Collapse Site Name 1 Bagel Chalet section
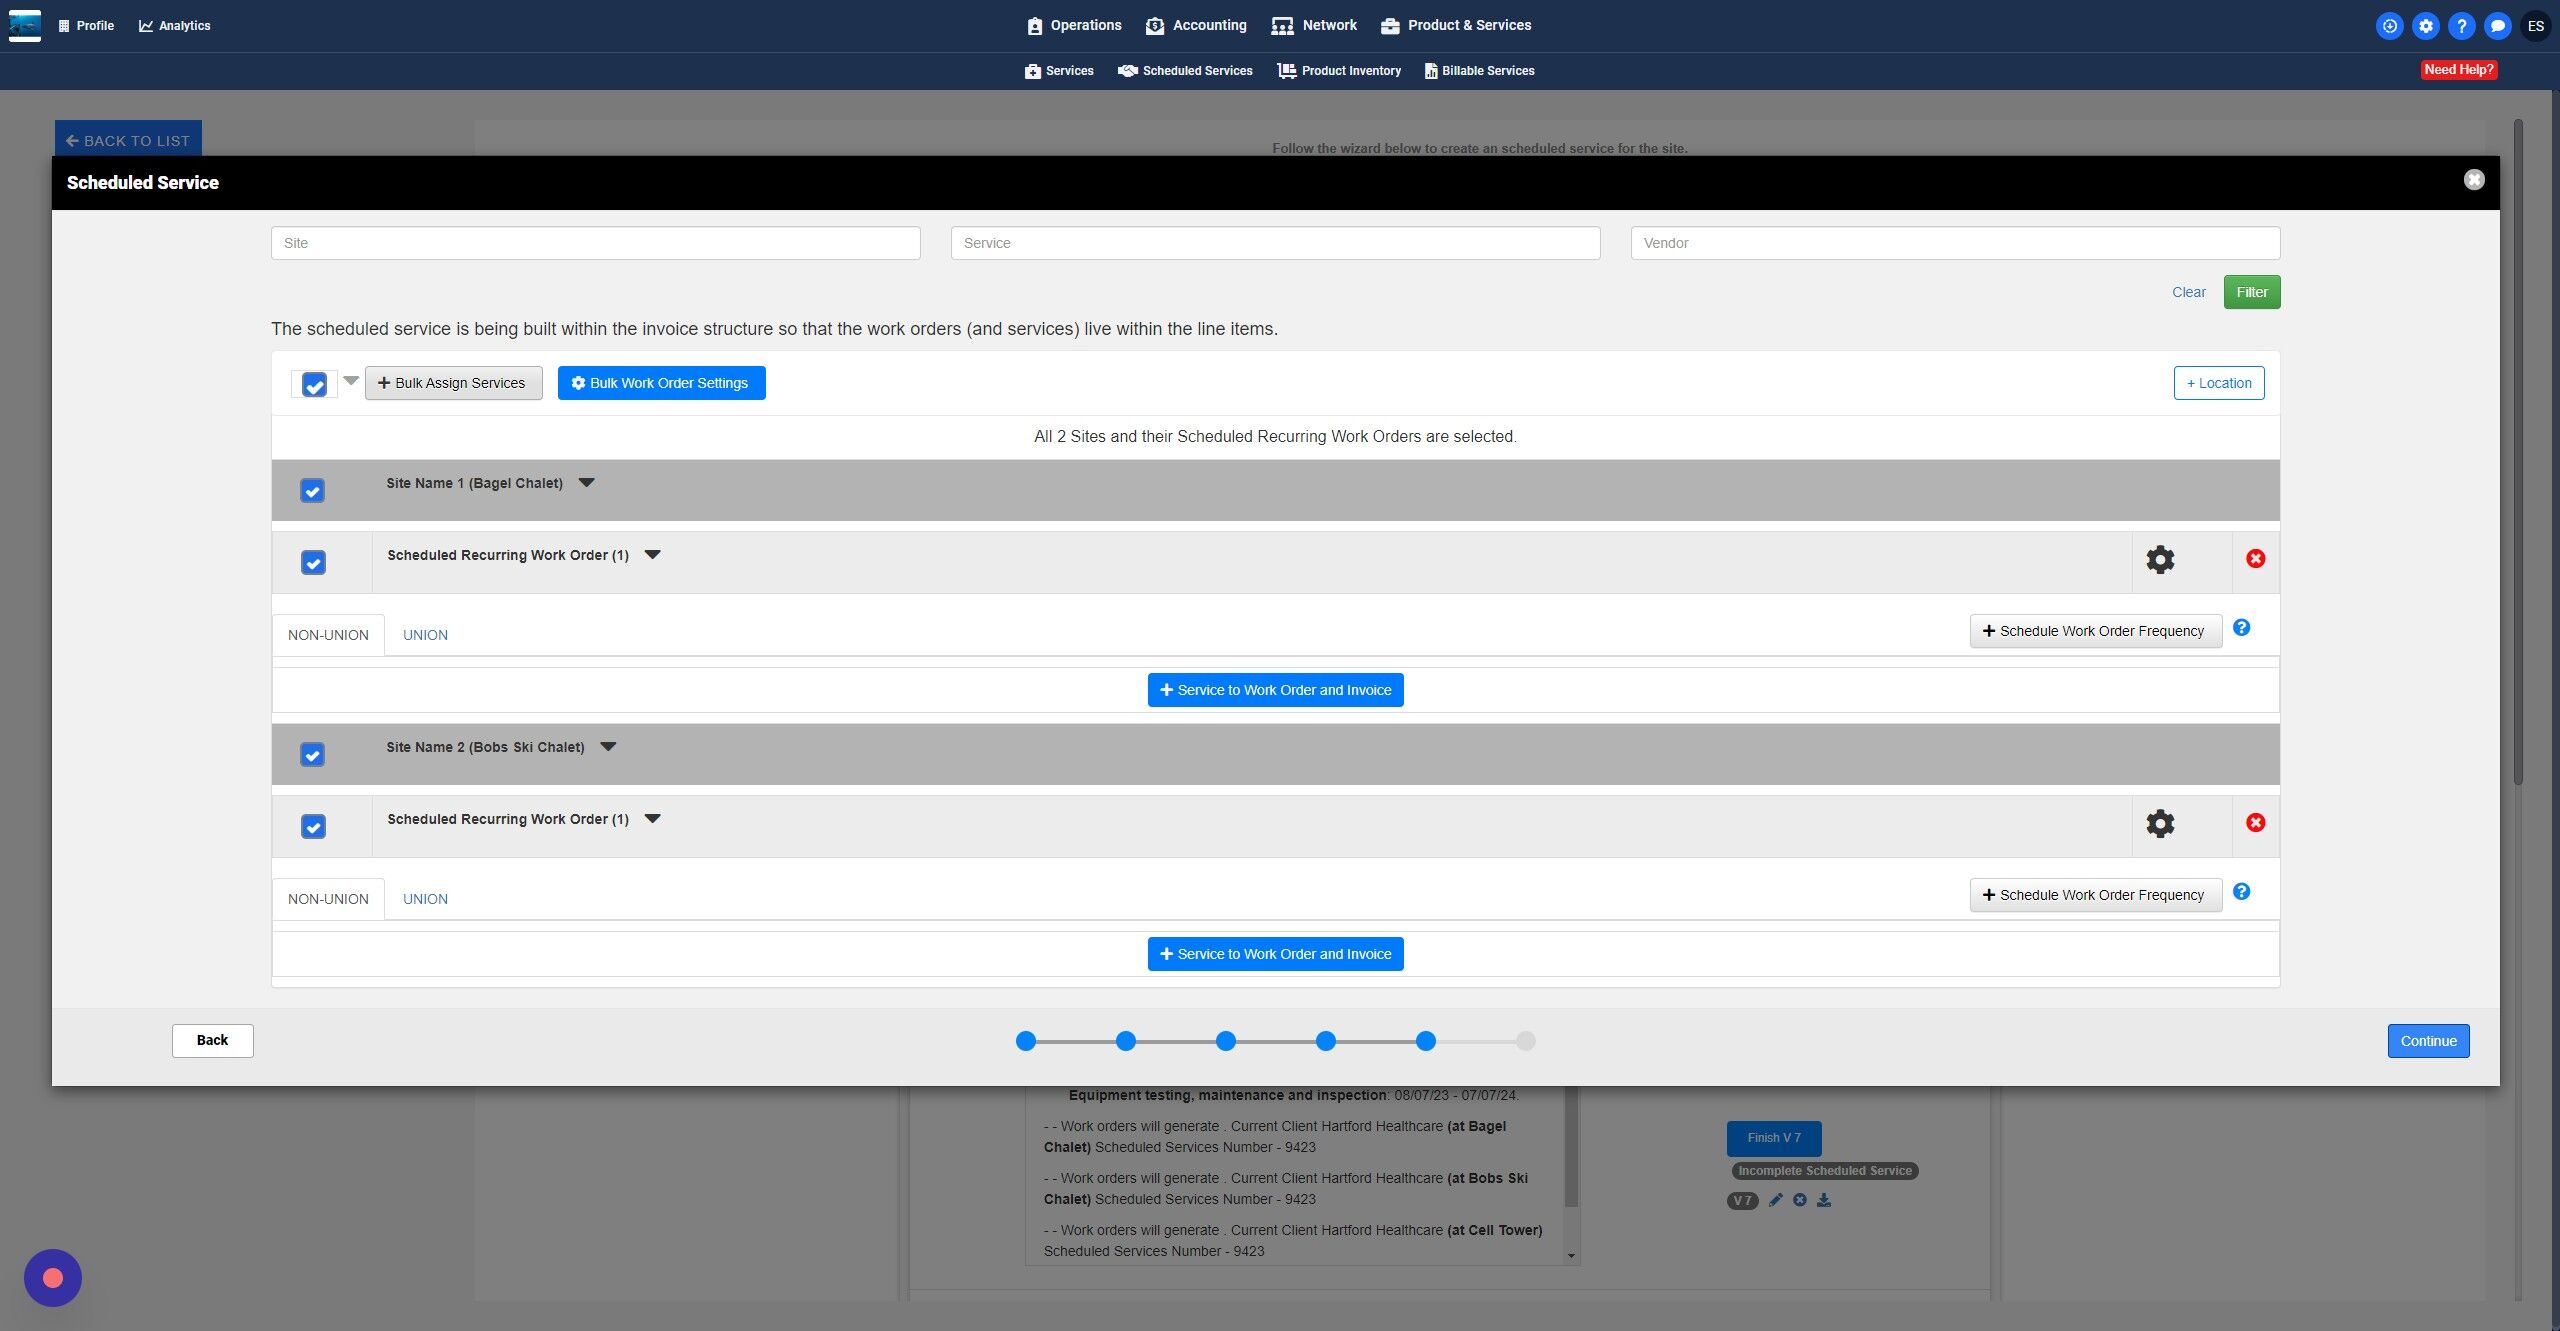The image size is (2560, 1331). pos(587,483)
